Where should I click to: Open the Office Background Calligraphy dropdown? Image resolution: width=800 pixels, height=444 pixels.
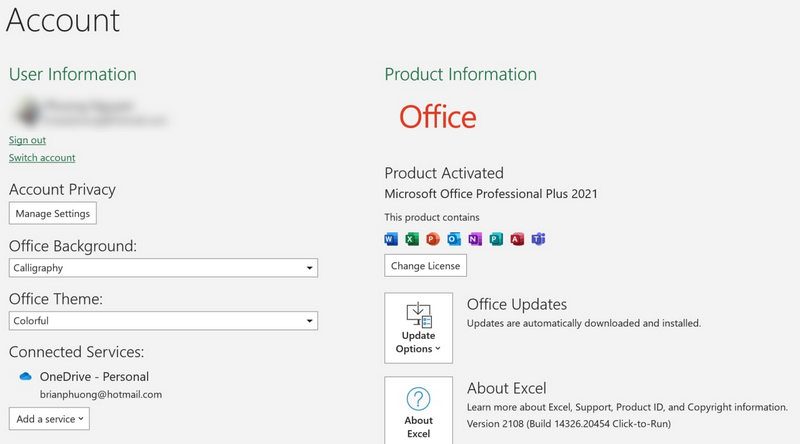click(163, 268)
